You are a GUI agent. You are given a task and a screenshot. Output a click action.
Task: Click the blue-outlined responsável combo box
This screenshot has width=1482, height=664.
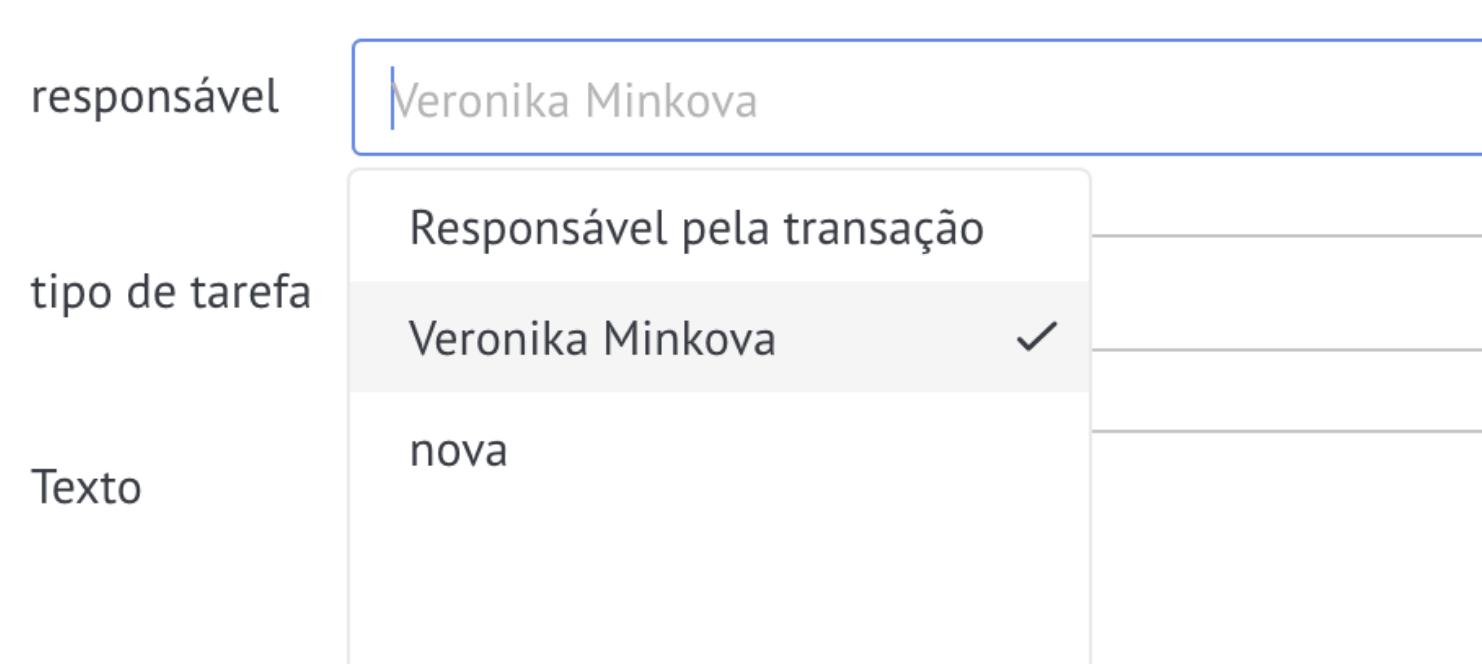[x=917, y=98]
